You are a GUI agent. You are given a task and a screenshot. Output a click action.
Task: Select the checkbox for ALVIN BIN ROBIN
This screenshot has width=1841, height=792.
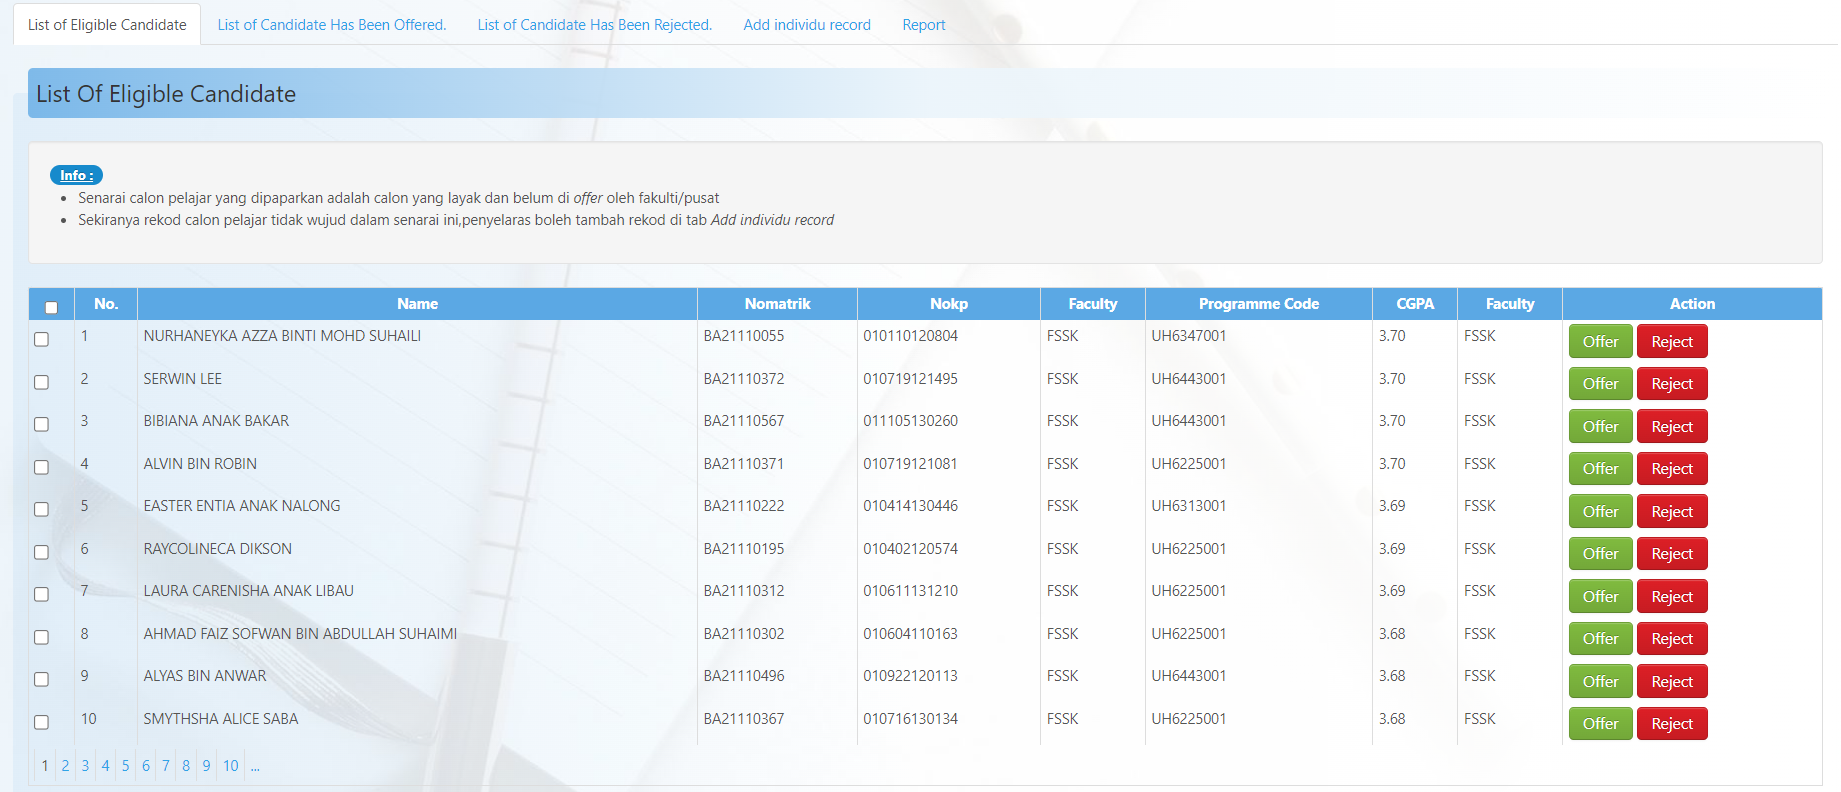coord(42,467)
